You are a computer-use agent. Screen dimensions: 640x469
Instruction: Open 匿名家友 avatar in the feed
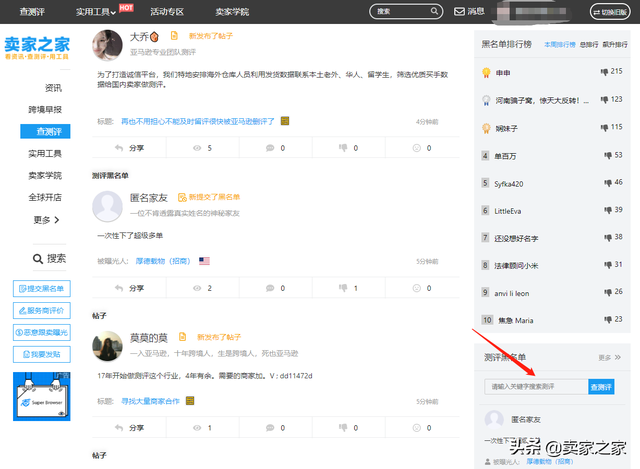[x=107, y=207]
